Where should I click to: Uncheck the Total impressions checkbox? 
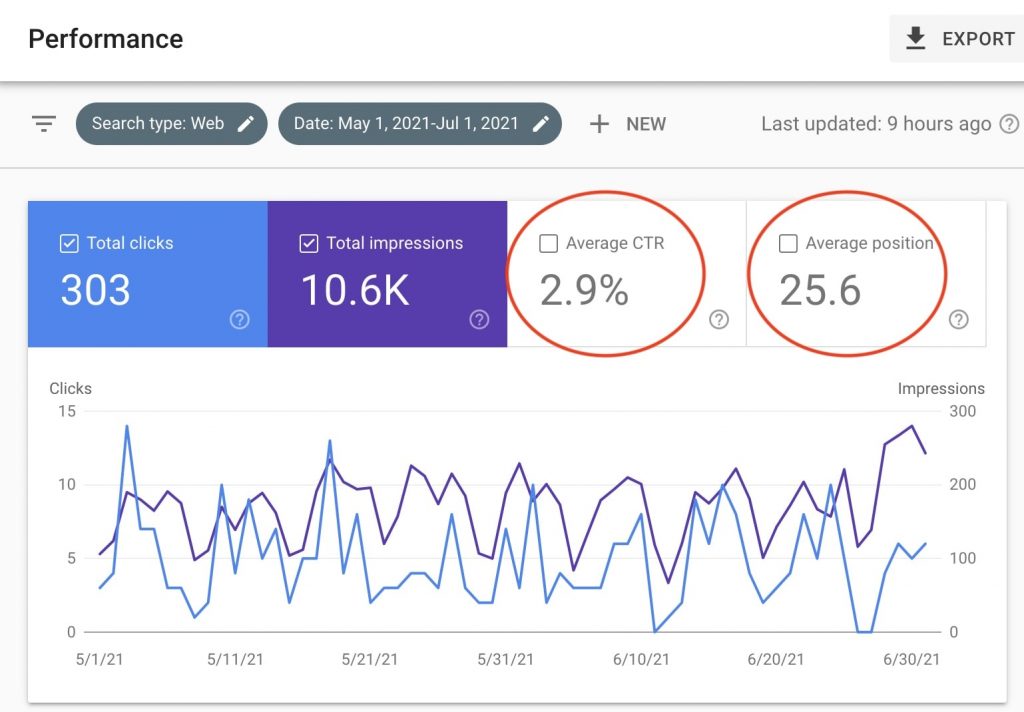click(x=309, y=244)
